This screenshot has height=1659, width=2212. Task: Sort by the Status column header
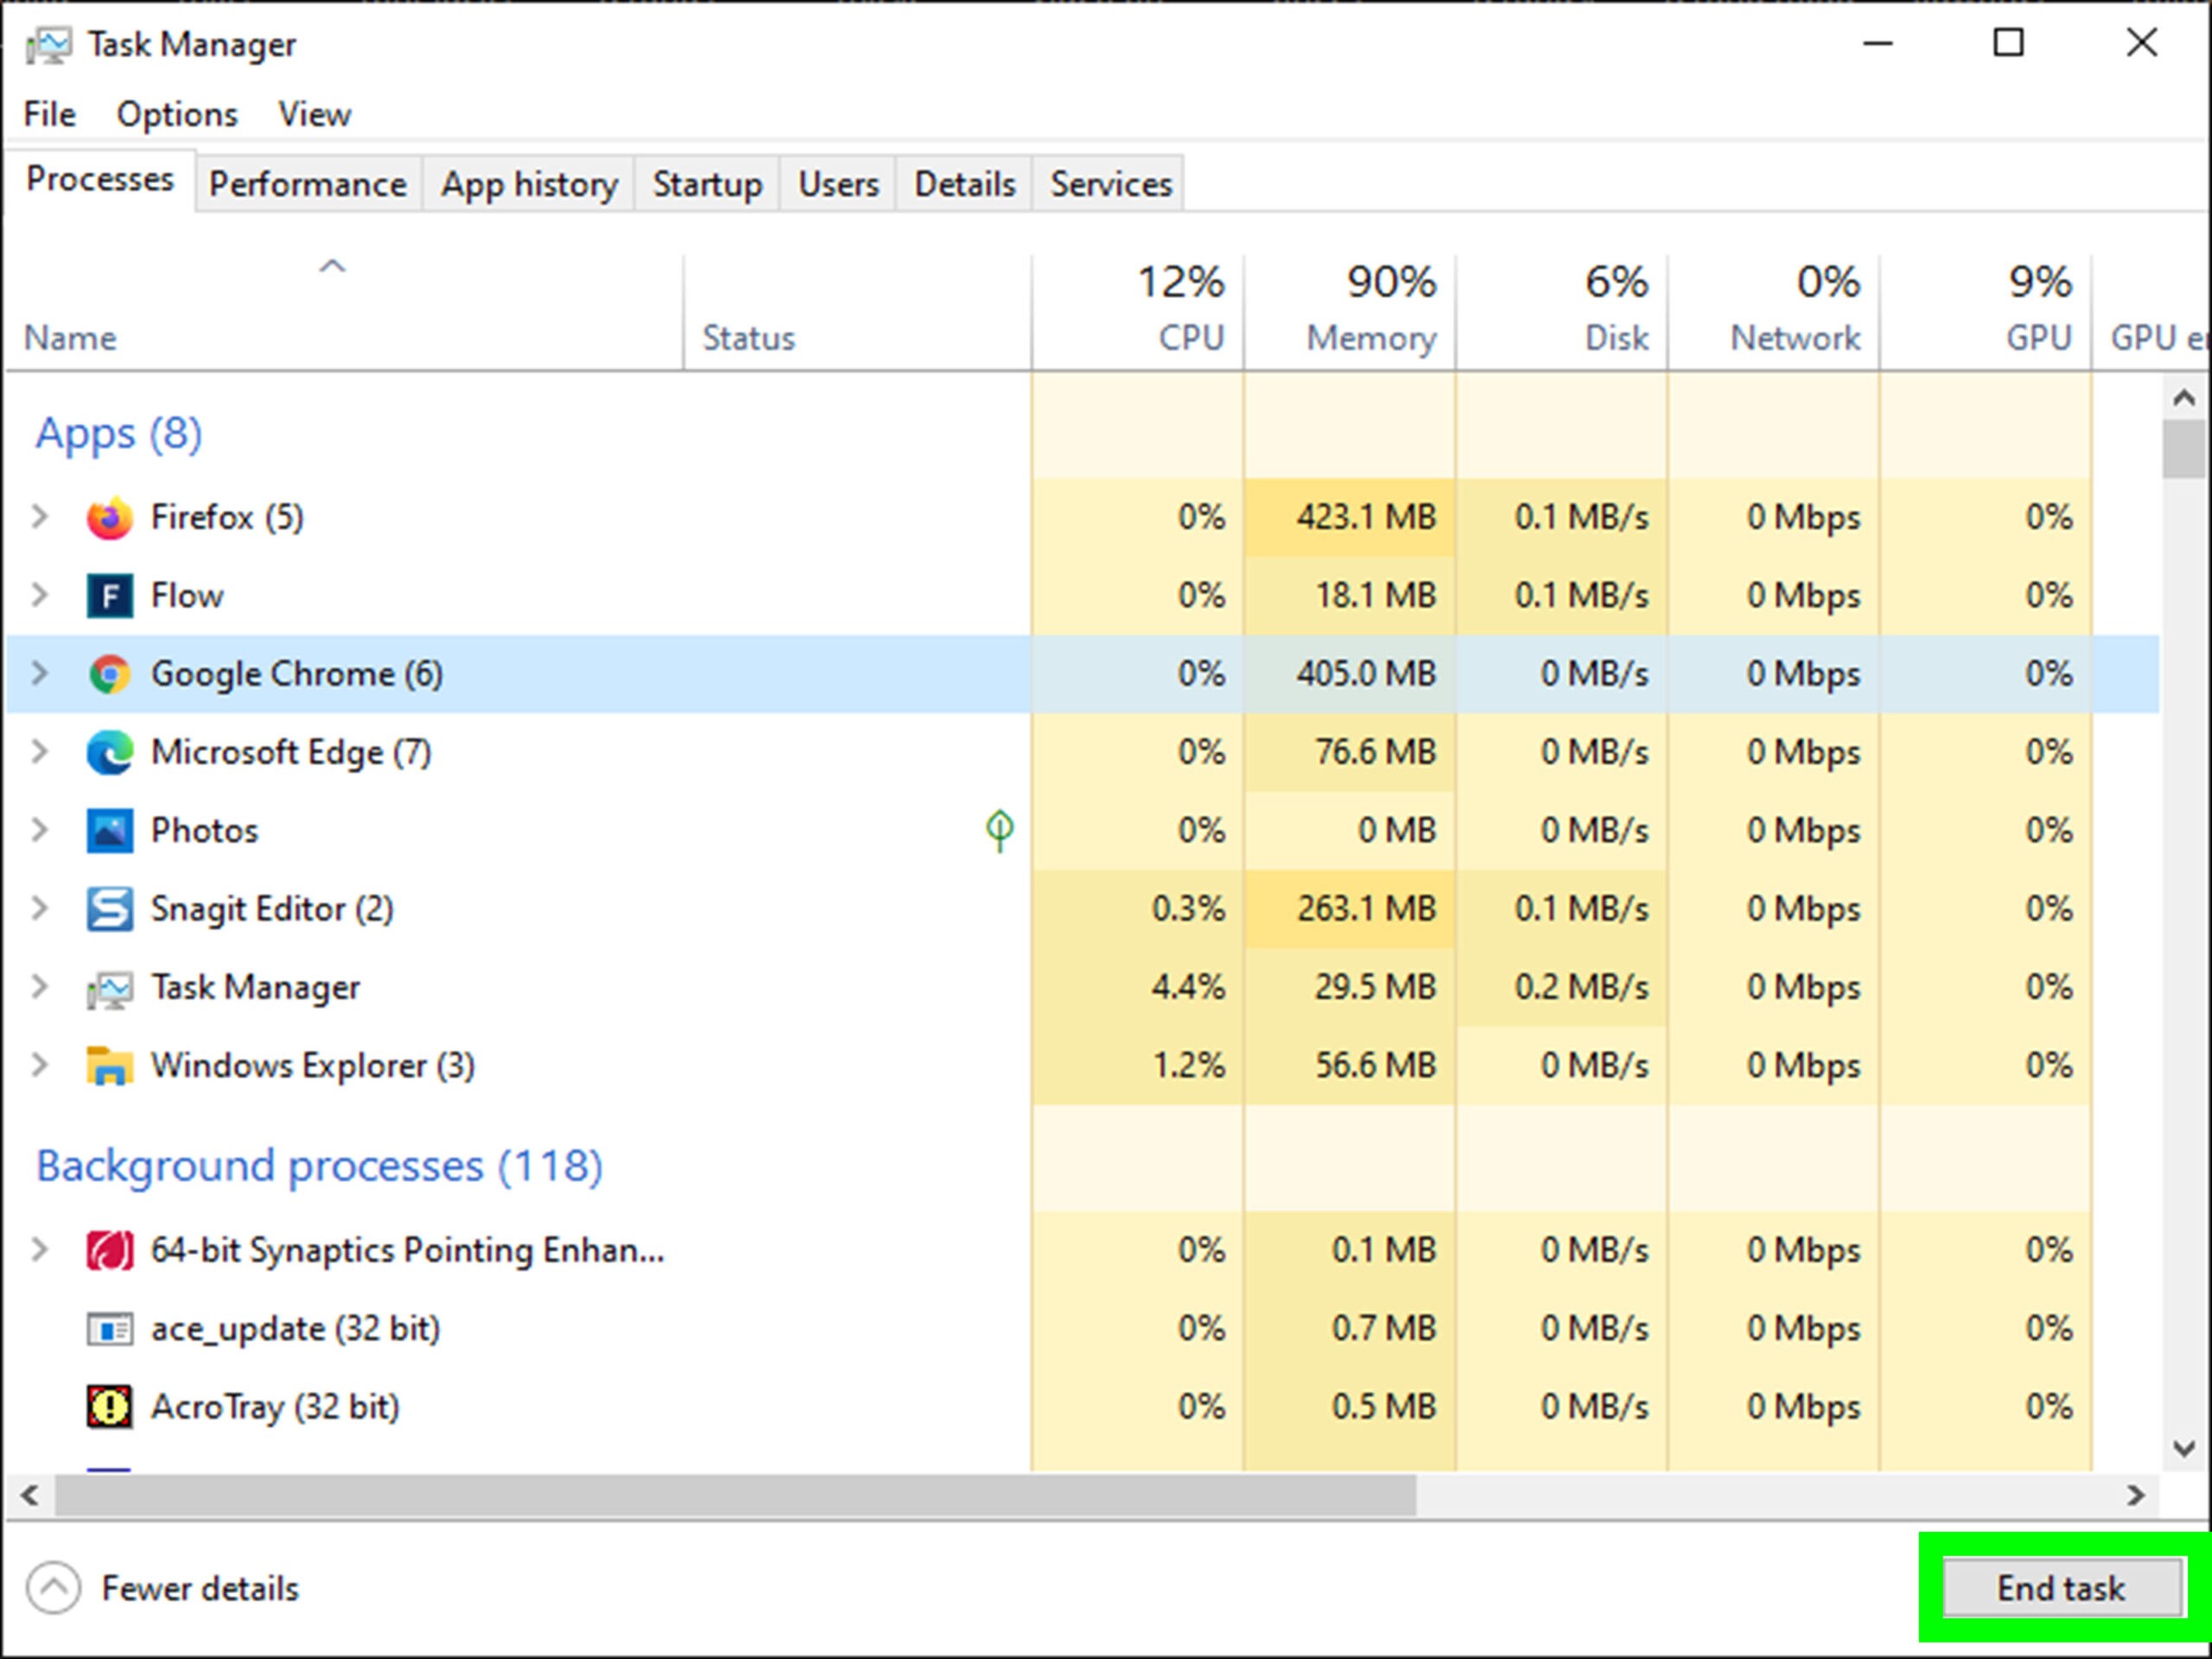point(857,312)
